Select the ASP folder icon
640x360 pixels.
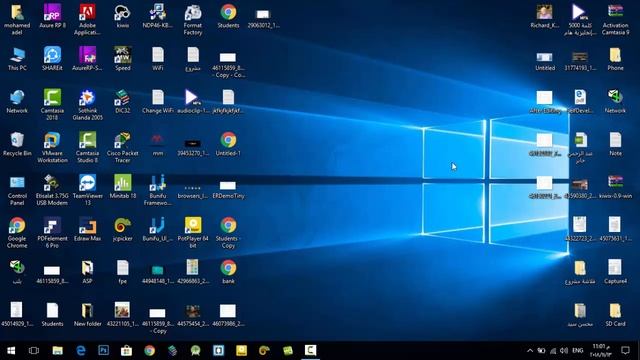87,272
